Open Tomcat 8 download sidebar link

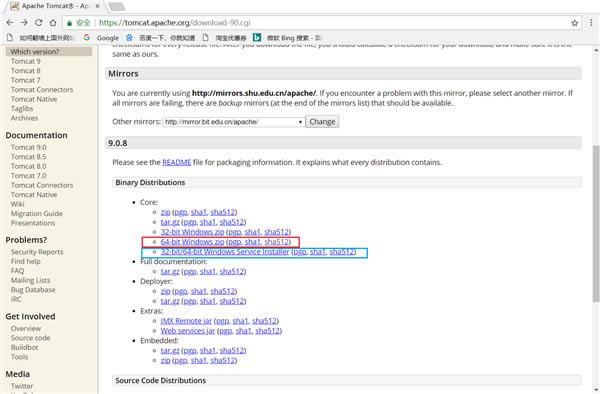click(x=26, y=71)
